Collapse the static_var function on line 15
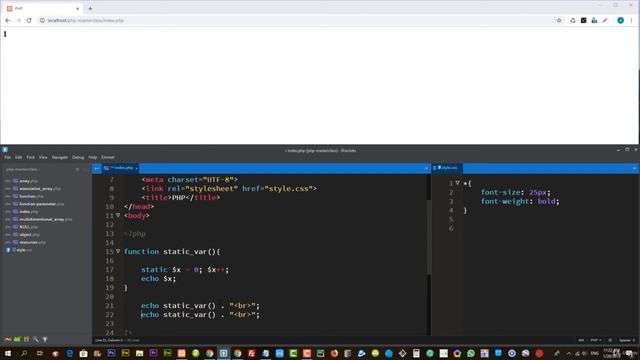Screen dimensions: 640x360 pos(118,251)
